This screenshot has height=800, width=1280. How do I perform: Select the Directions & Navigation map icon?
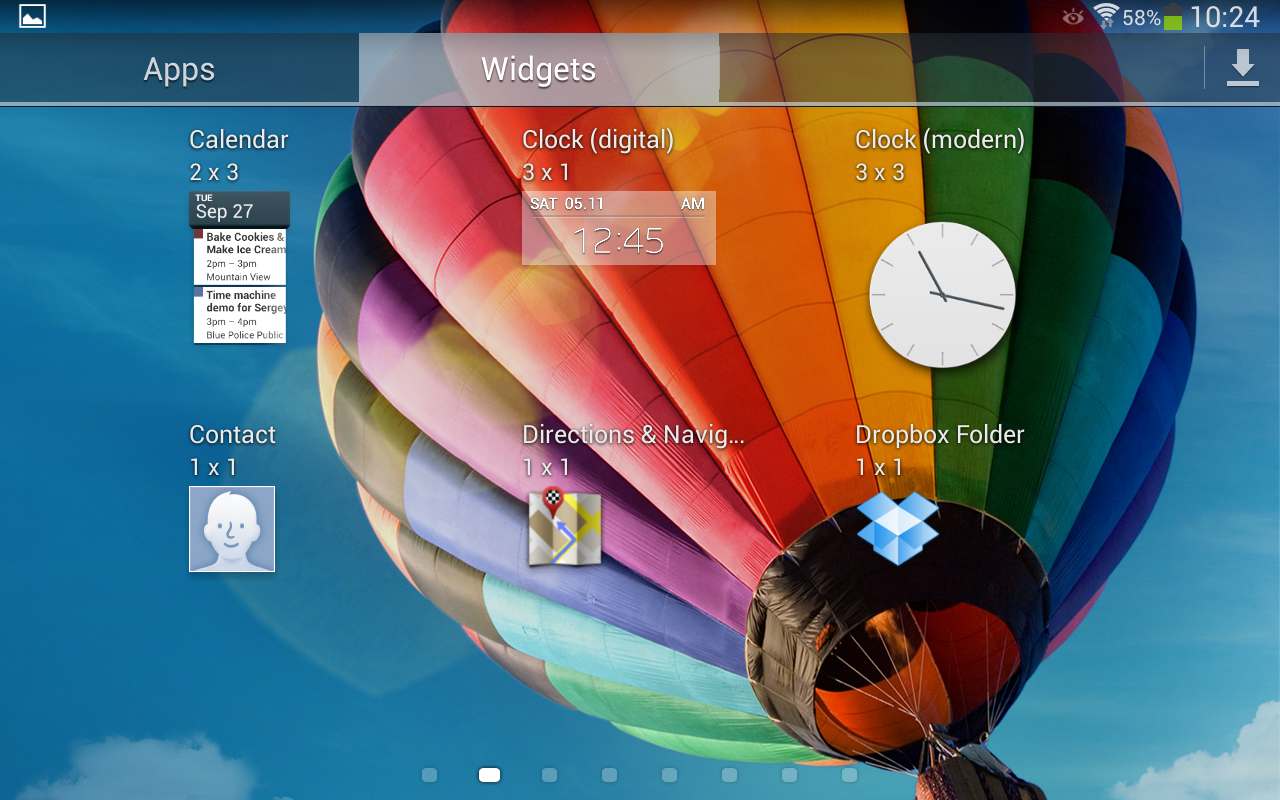coord(564,527)
